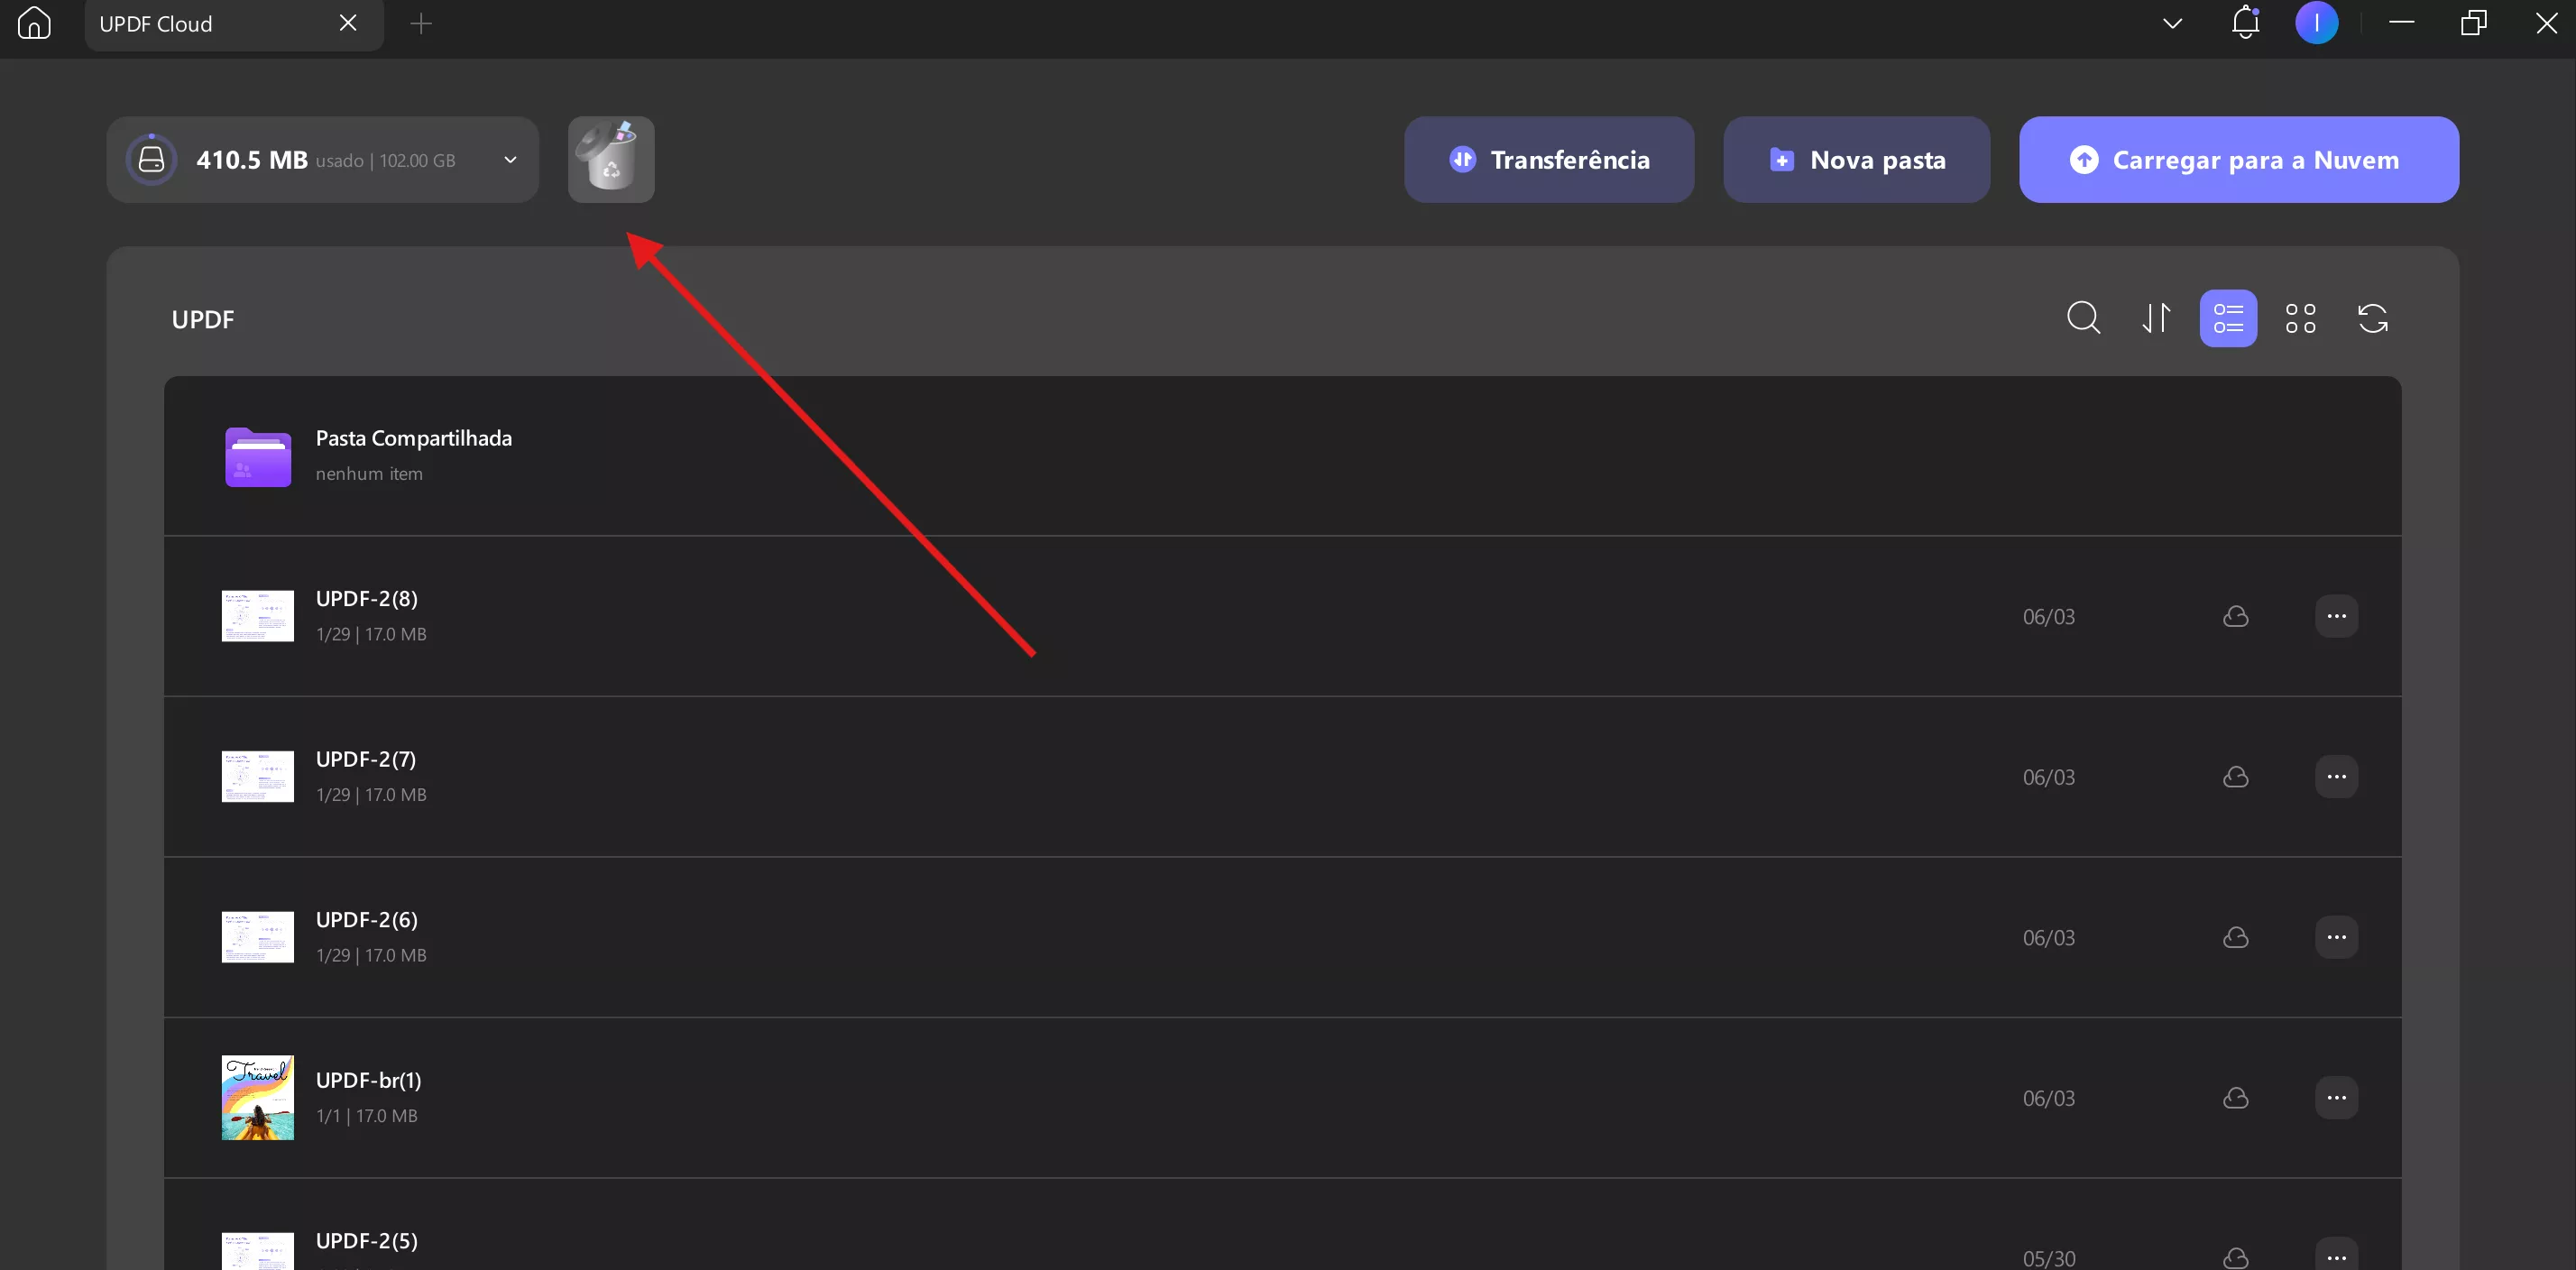Viewport: 2576px width, 1270px height.
Task: Go to the home icon
Action: pos(34,22)
